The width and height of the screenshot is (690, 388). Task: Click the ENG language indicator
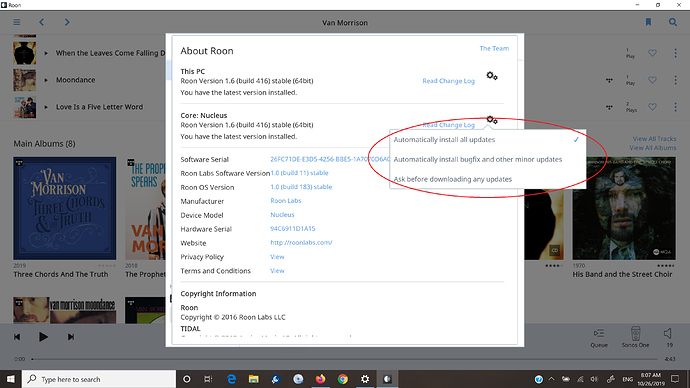628,379
